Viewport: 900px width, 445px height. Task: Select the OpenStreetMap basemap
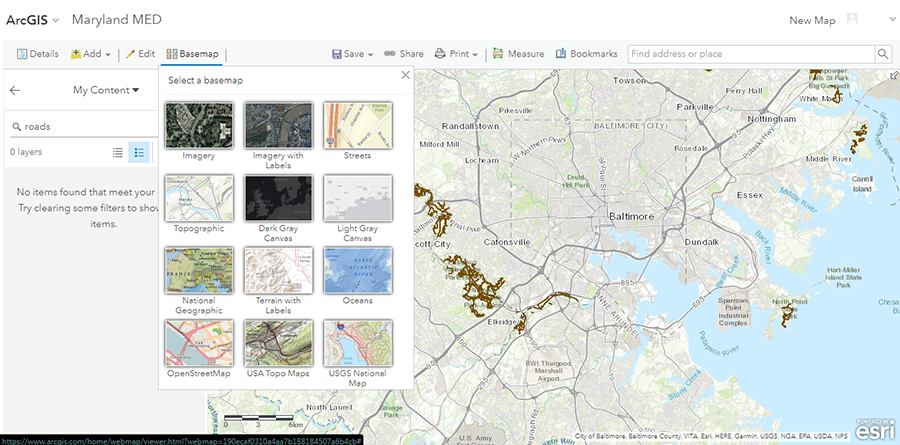pyautogui.click(x=199, y=343)
